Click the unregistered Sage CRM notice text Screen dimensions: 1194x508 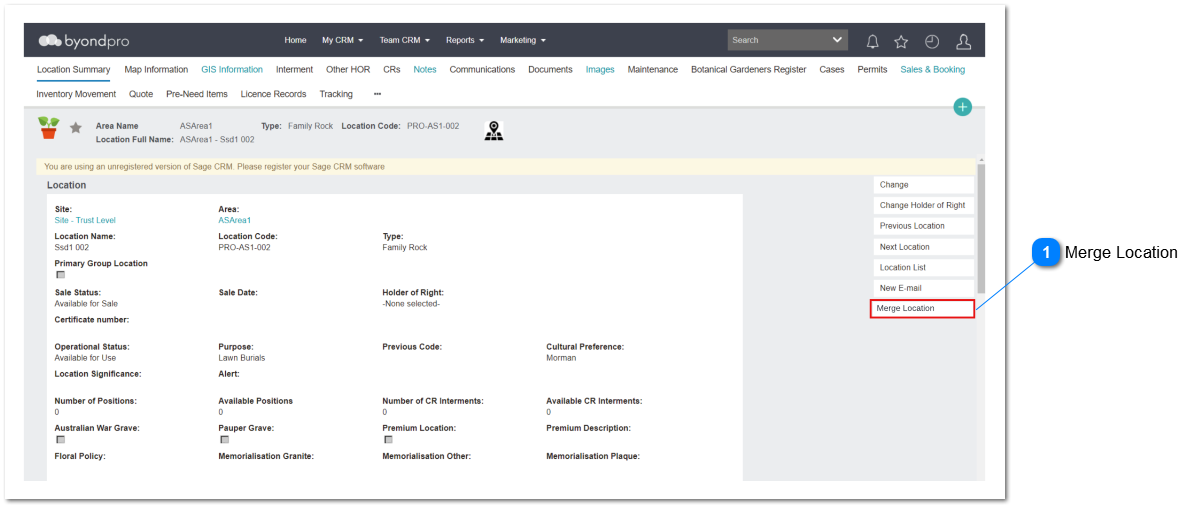tap(215, 166)
